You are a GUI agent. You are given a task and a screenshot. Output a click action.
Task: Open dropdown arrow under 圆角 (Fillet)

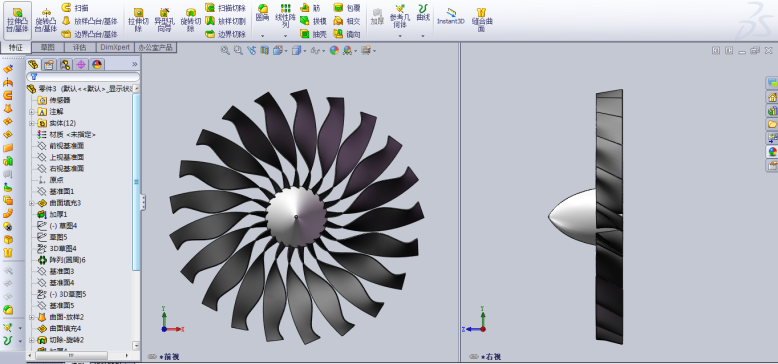pyautogui.click(x=262, y=36)
